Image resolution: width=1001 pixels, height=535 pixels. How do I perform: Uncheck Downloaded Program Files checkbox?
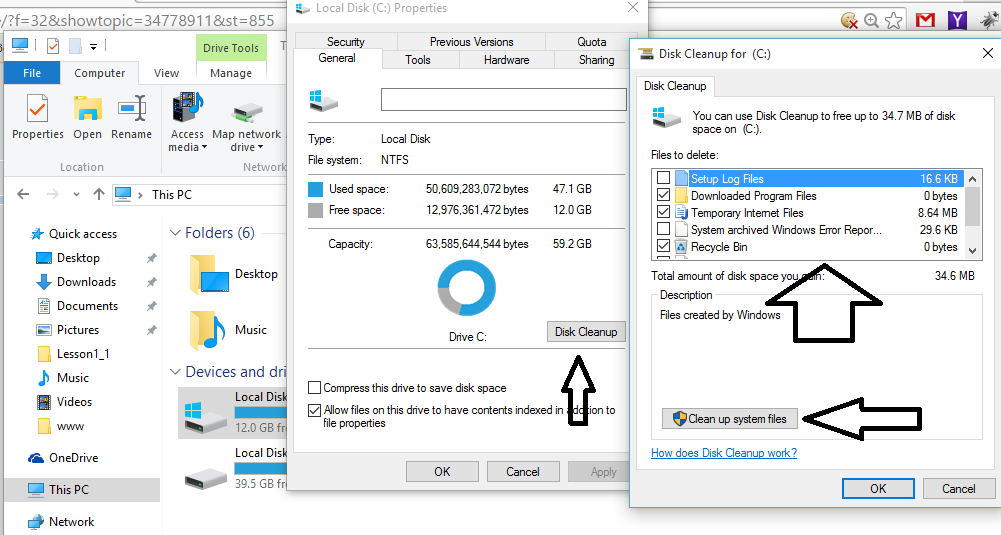click(x=663, y=195)
